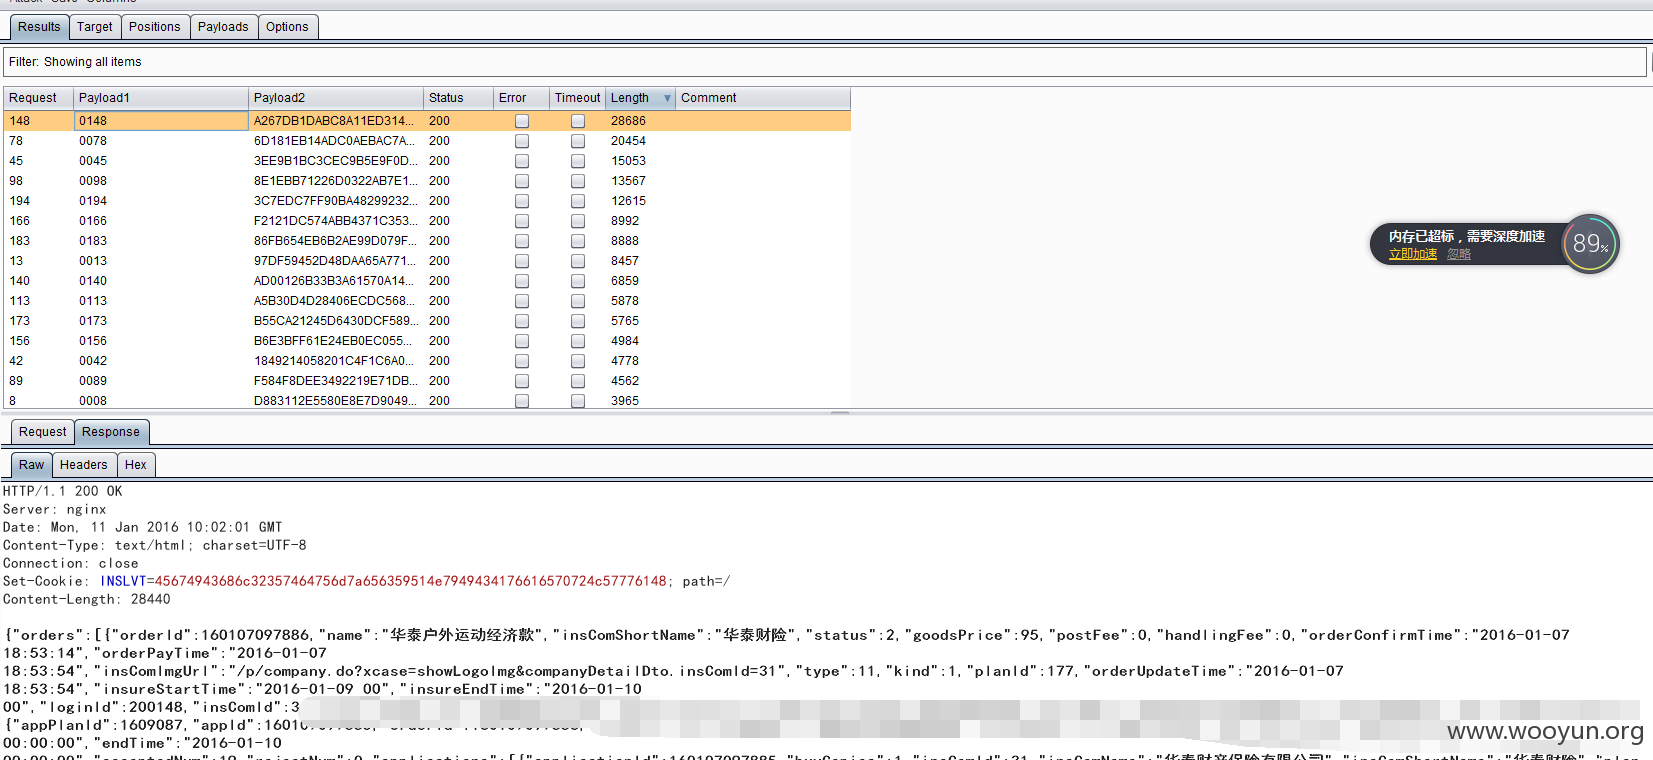Select row with payload2 3C7EDC7FF90BA48299232
Screen dimensions: 1653x760
[x=427, y=201]
